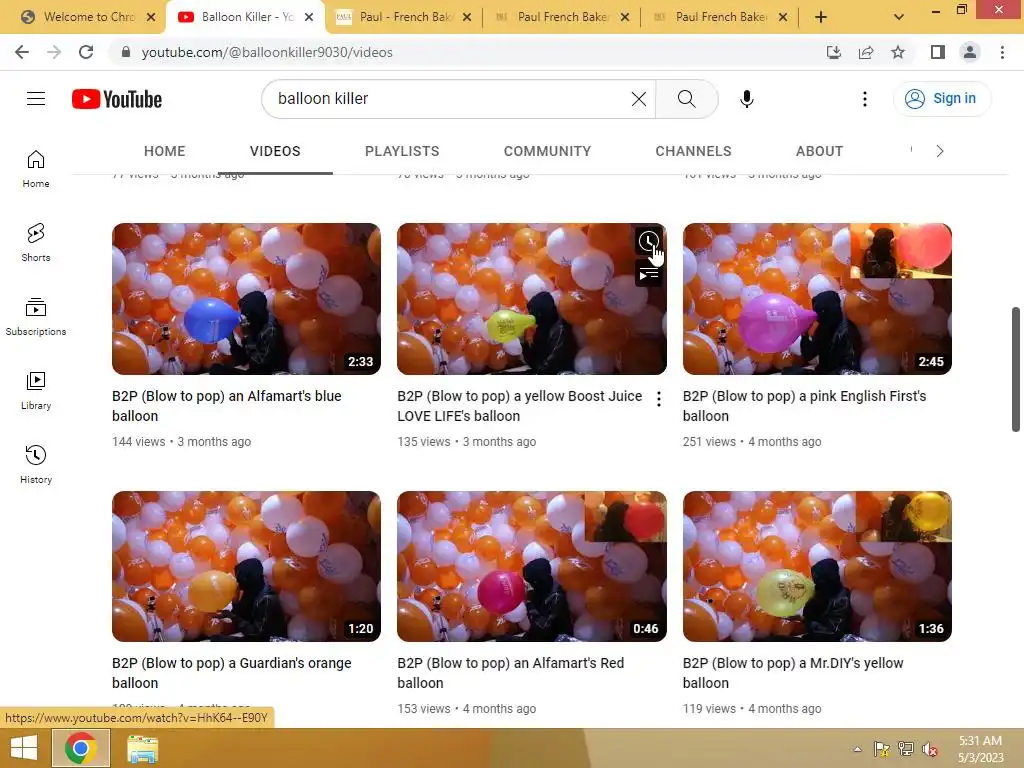Reload the page
Image resolution: width=1024 pixels, height=768 pixels.
click(x=86, y=52)
